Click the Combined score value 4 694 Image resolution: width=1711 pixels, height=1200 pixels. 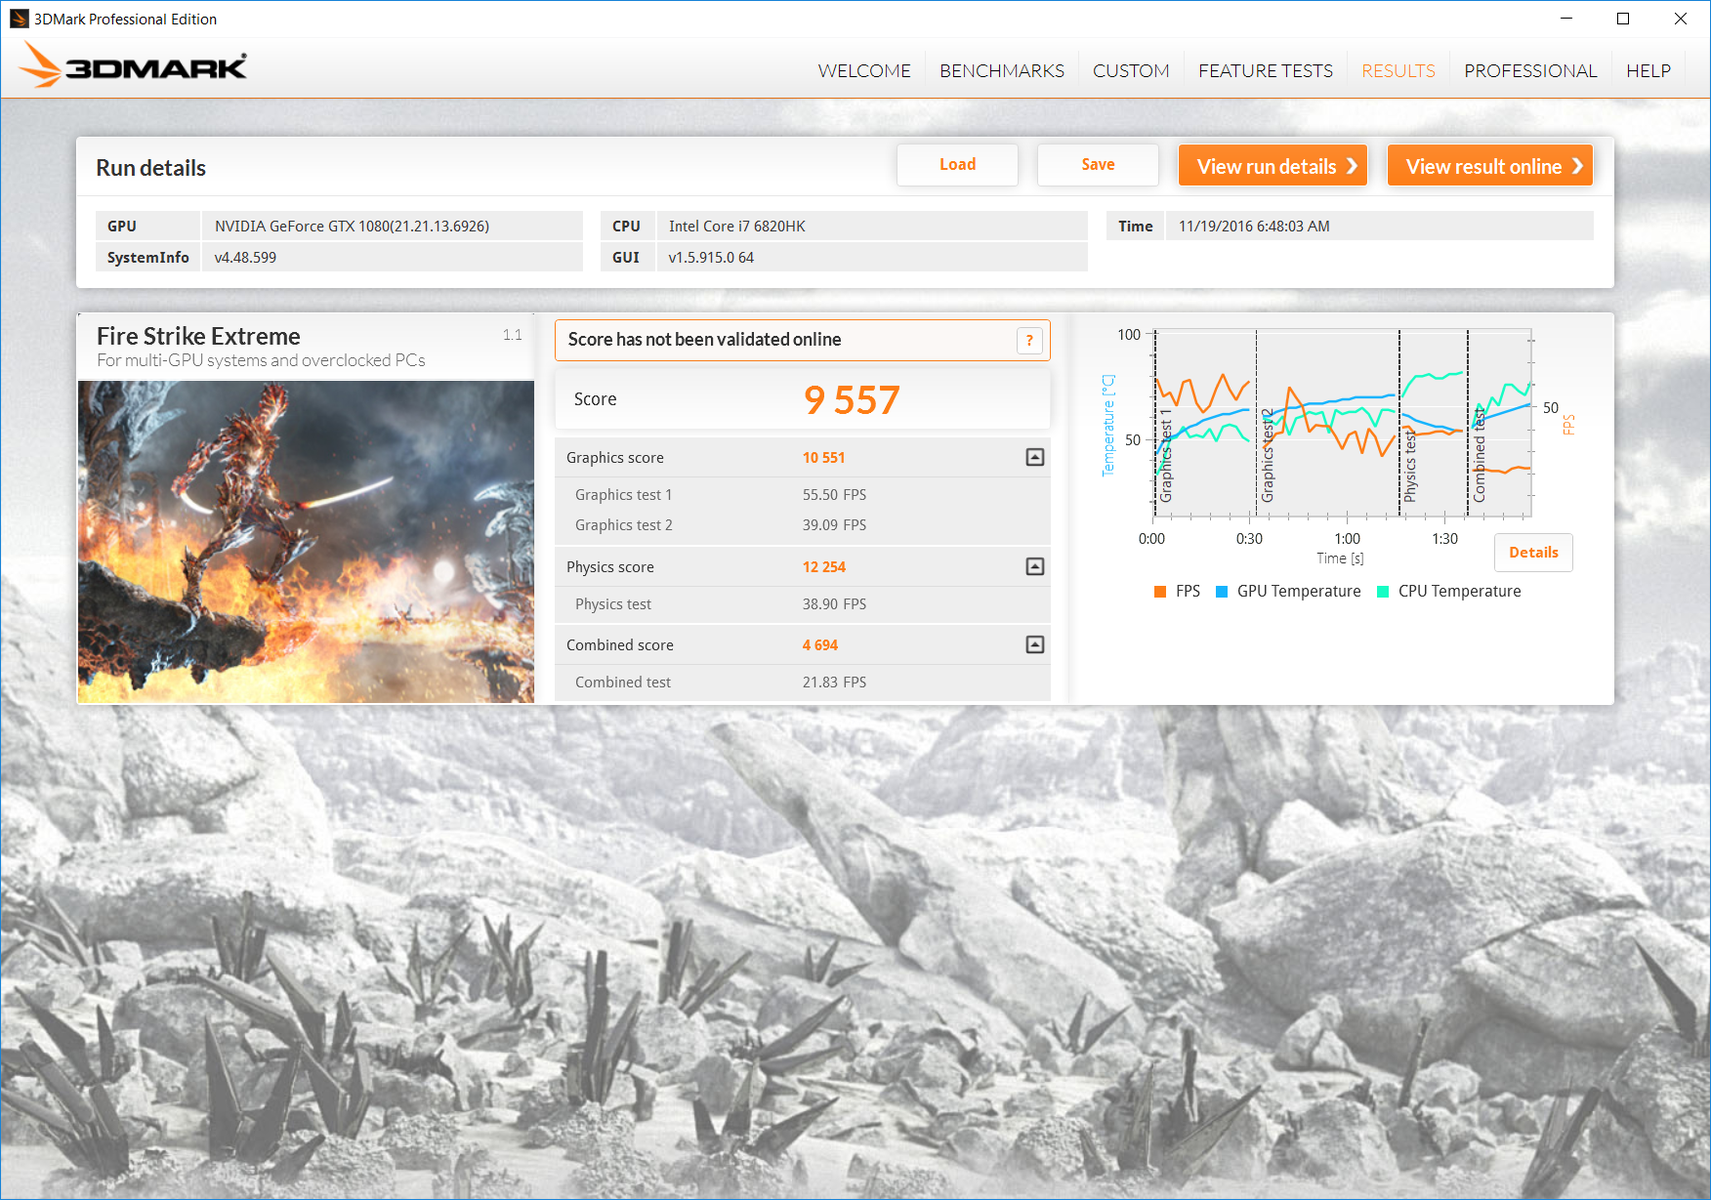[820, 645]
